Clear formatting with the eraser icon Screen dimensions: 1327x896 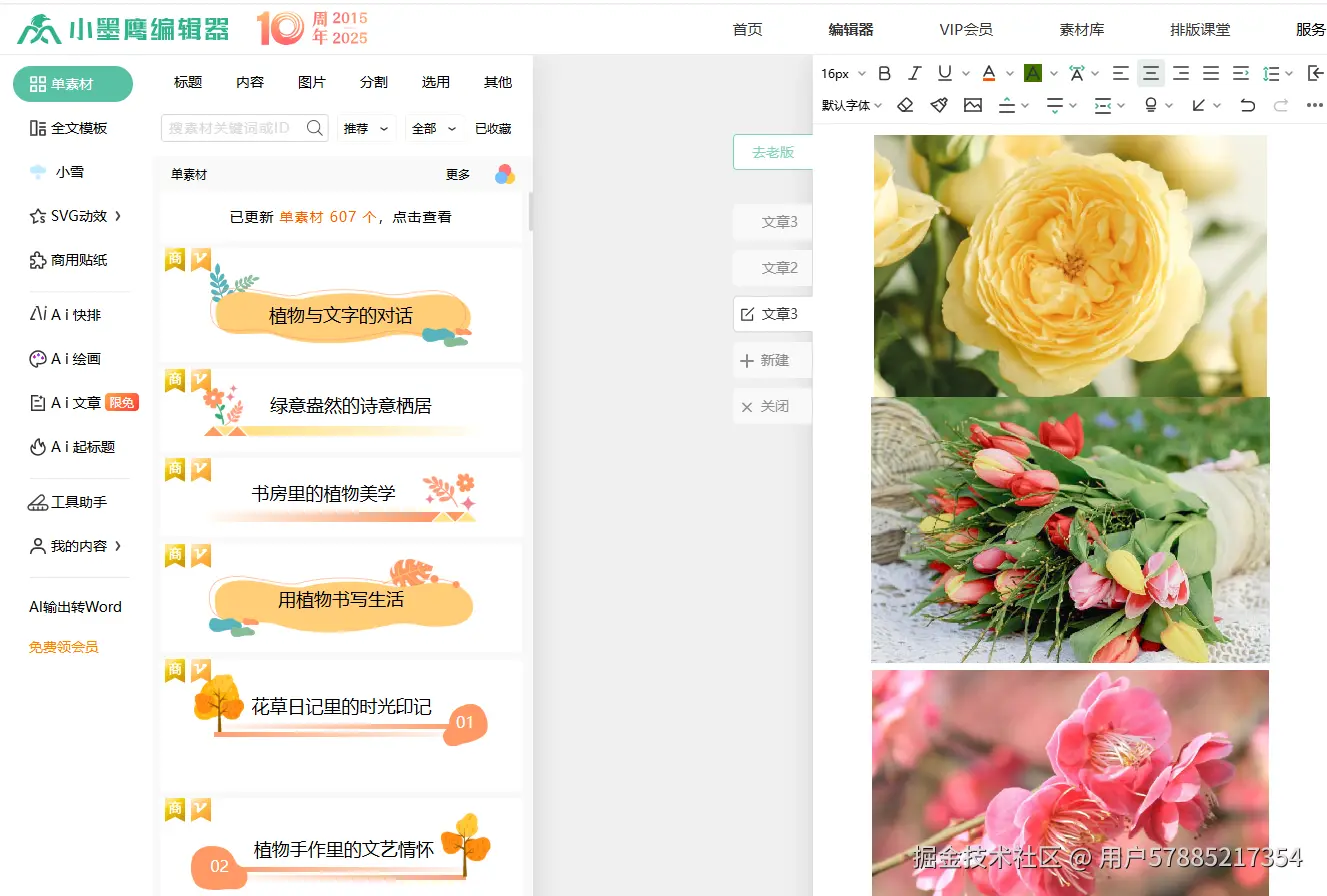tap(905, 105)
